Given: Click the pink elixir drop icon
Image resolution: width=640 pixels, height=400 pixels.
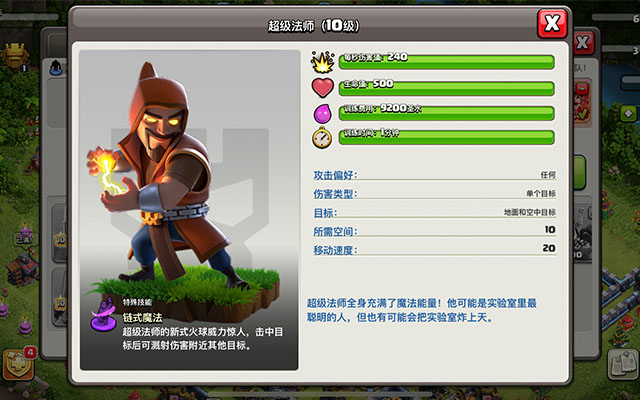Looking at the screenshot, I should coord(322,113).
